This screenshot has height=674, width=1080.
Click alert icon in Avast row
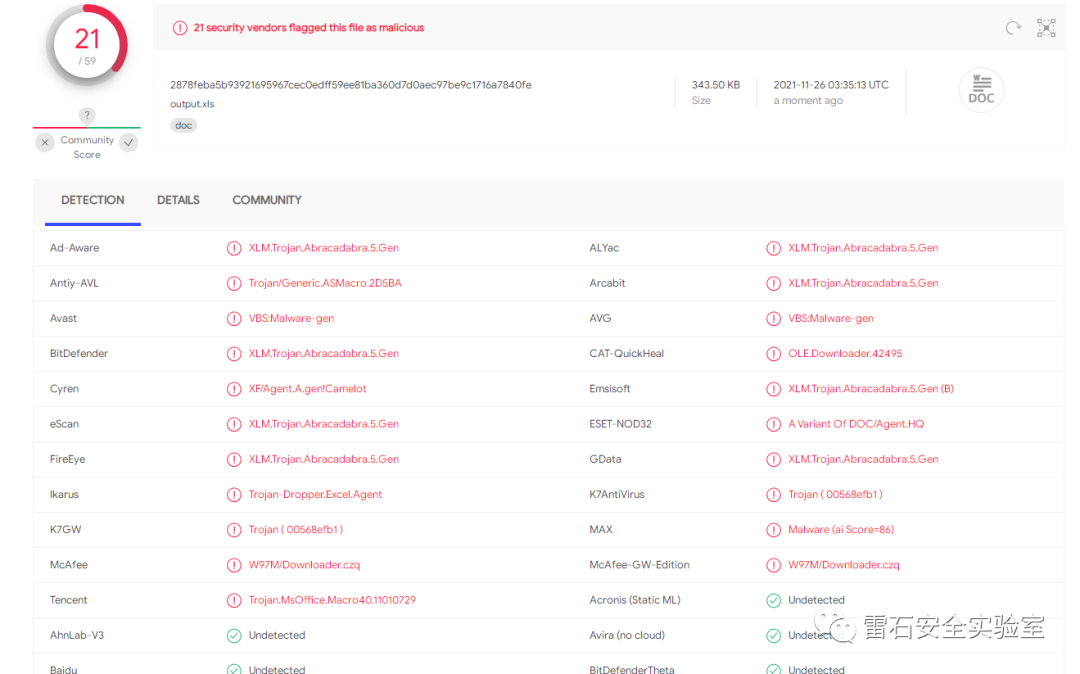pos(234,318)
